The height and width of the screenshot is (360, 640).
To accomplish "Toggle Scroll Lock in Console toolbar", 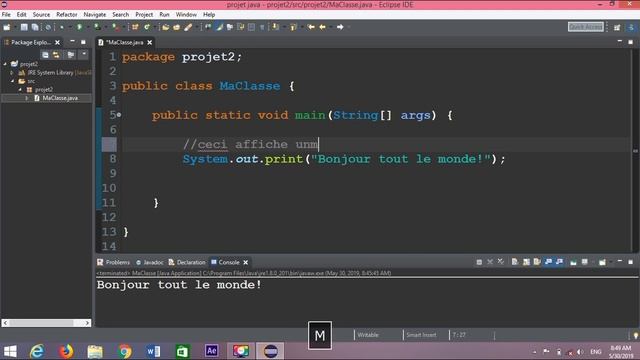I will pyautogui.click(x=526, y=262).
